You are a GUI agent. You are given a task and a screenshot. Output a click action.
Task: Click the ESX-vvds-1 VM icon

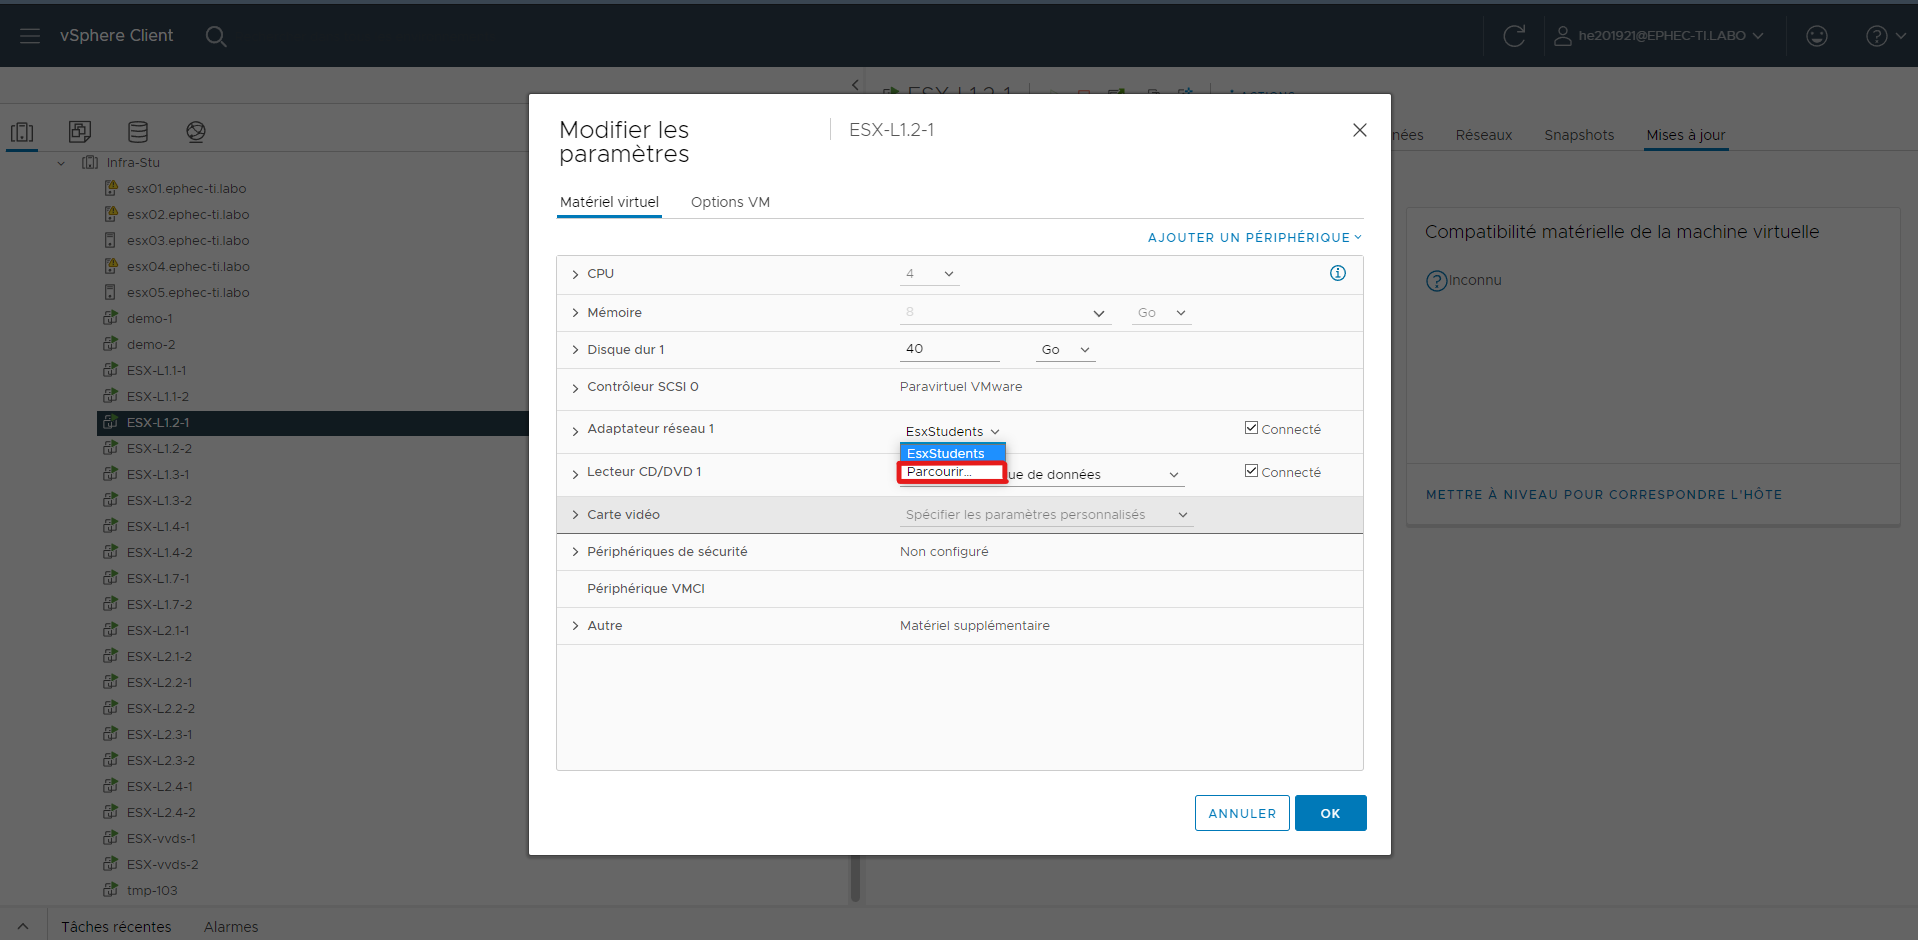(111, 838)
